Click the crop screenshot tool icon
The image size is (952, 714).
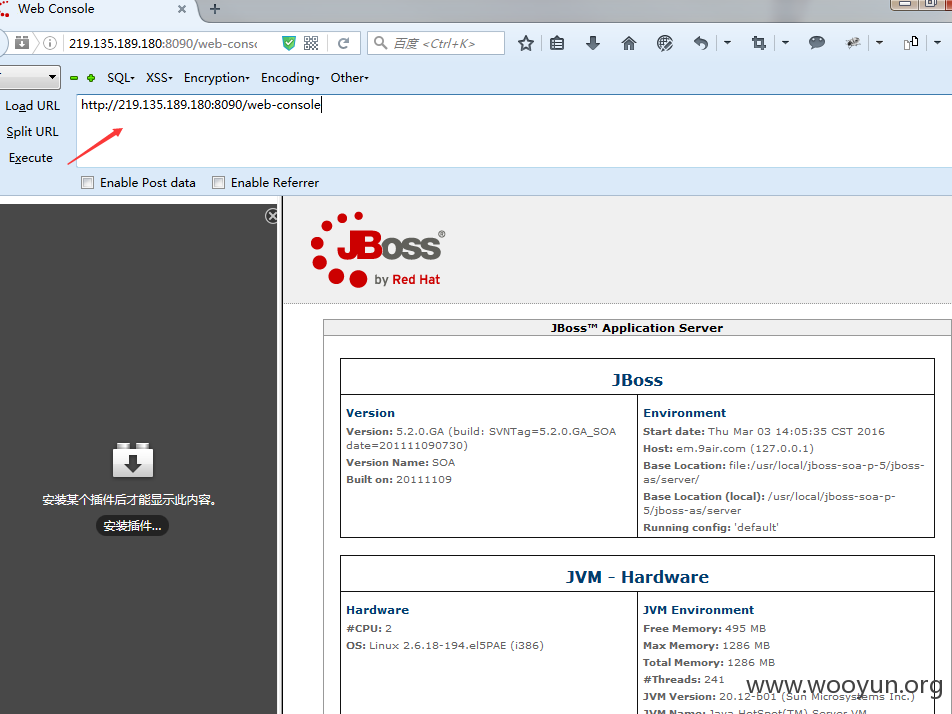click(x=758, y=43)
